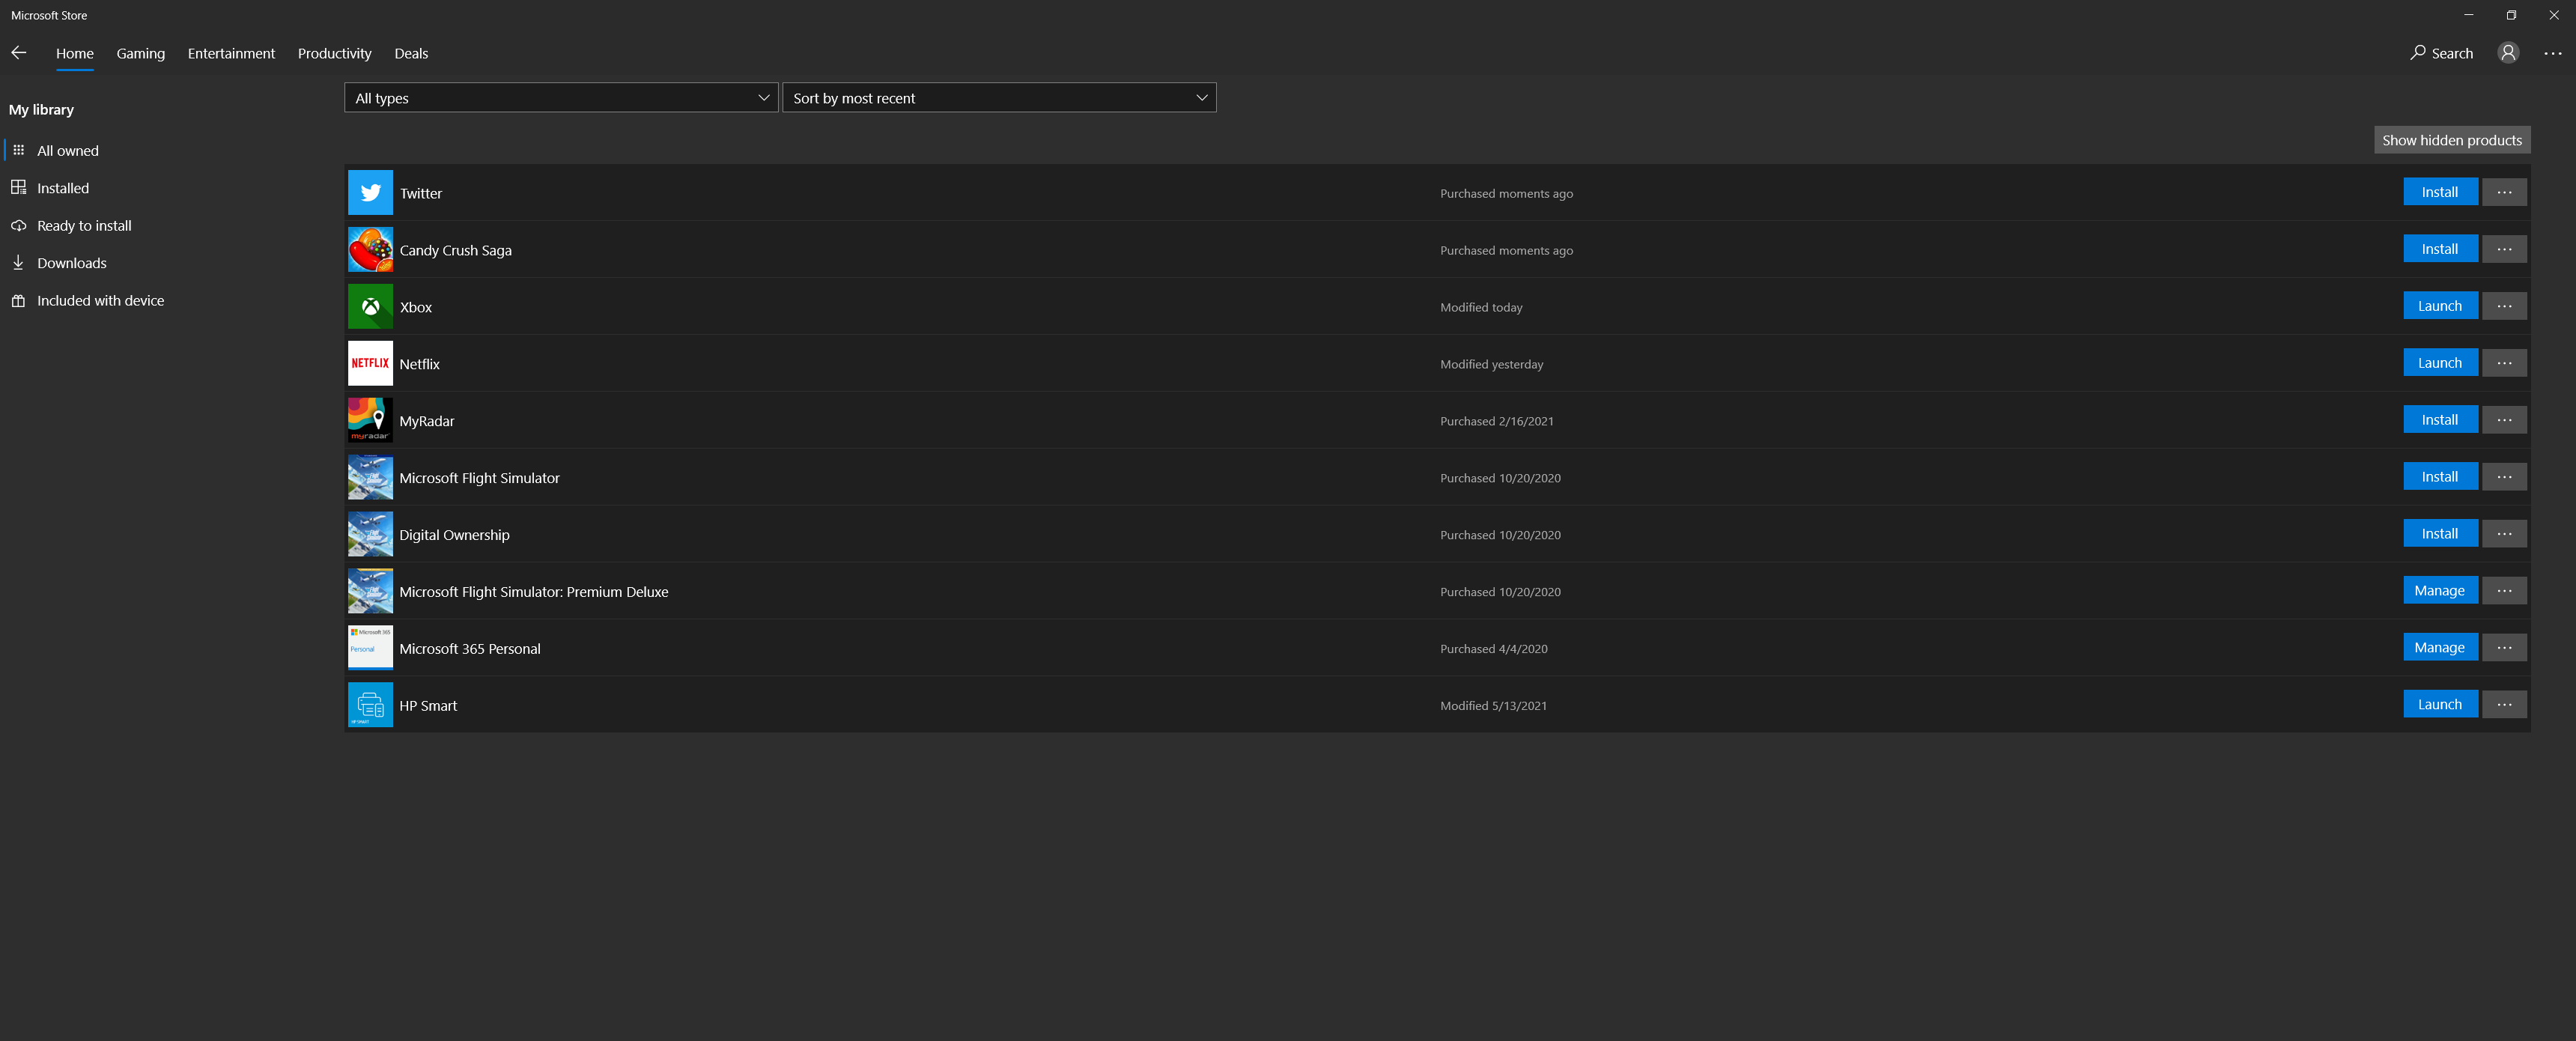Click the Microsoft 365 Personal title text
The height and width of the screenshot is (1041, 2576).
point(470,648)
